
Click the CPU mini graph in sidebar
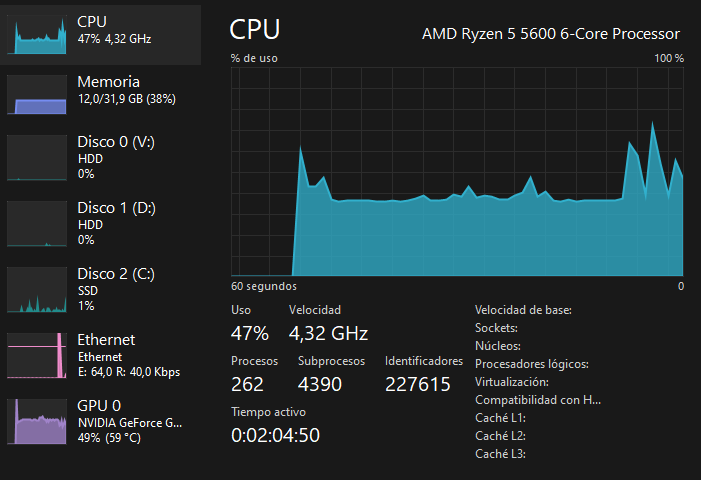[38, 34]
